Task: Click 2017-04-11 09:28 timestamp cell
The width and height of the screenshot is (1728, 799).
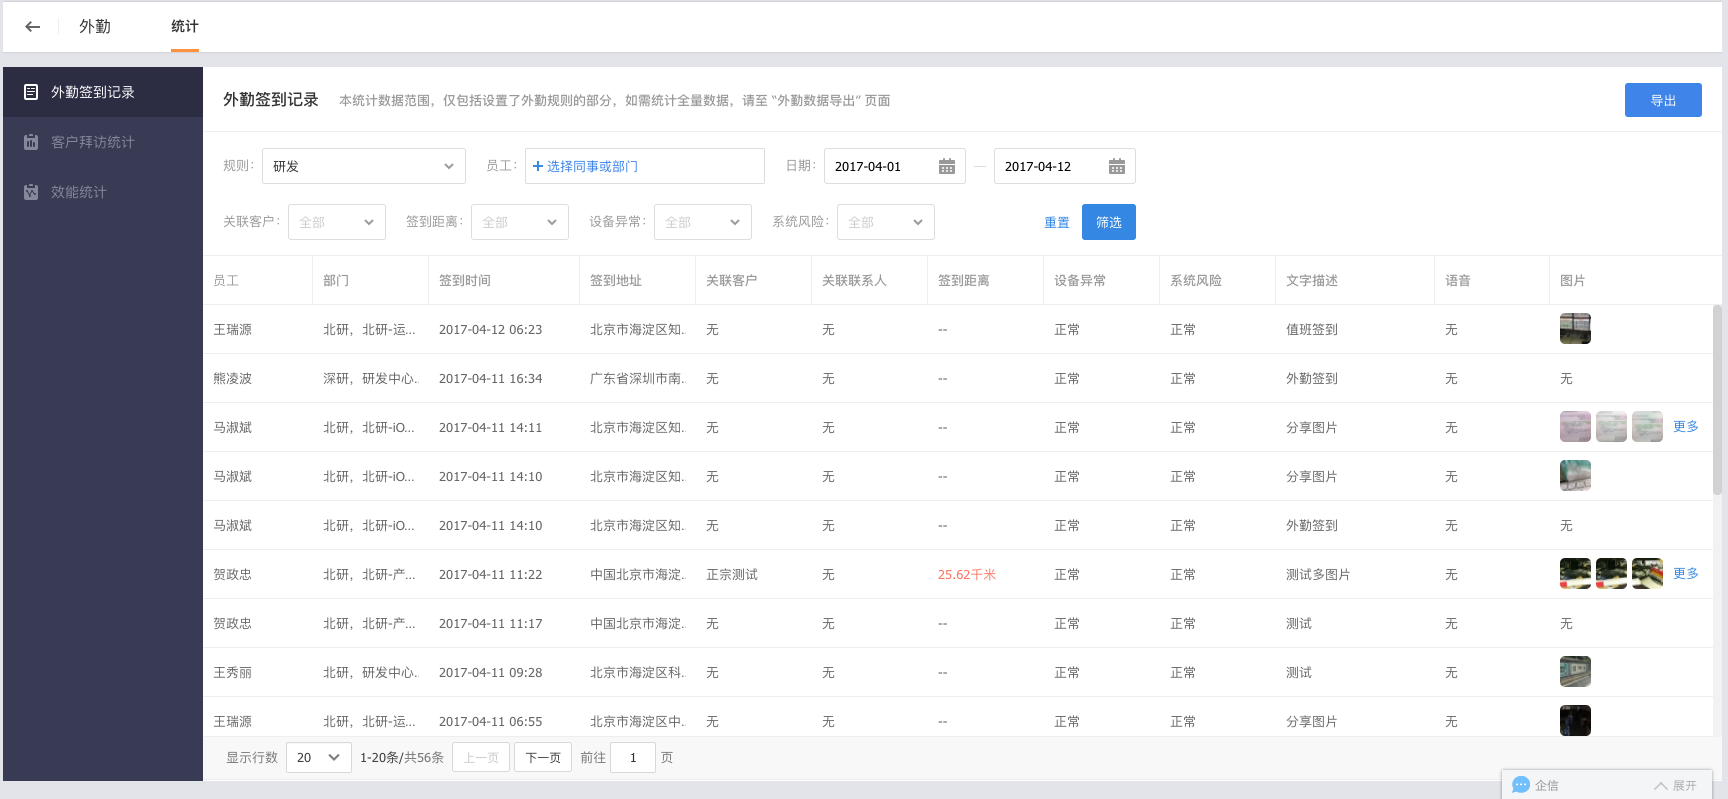Action: pos(491,673)
